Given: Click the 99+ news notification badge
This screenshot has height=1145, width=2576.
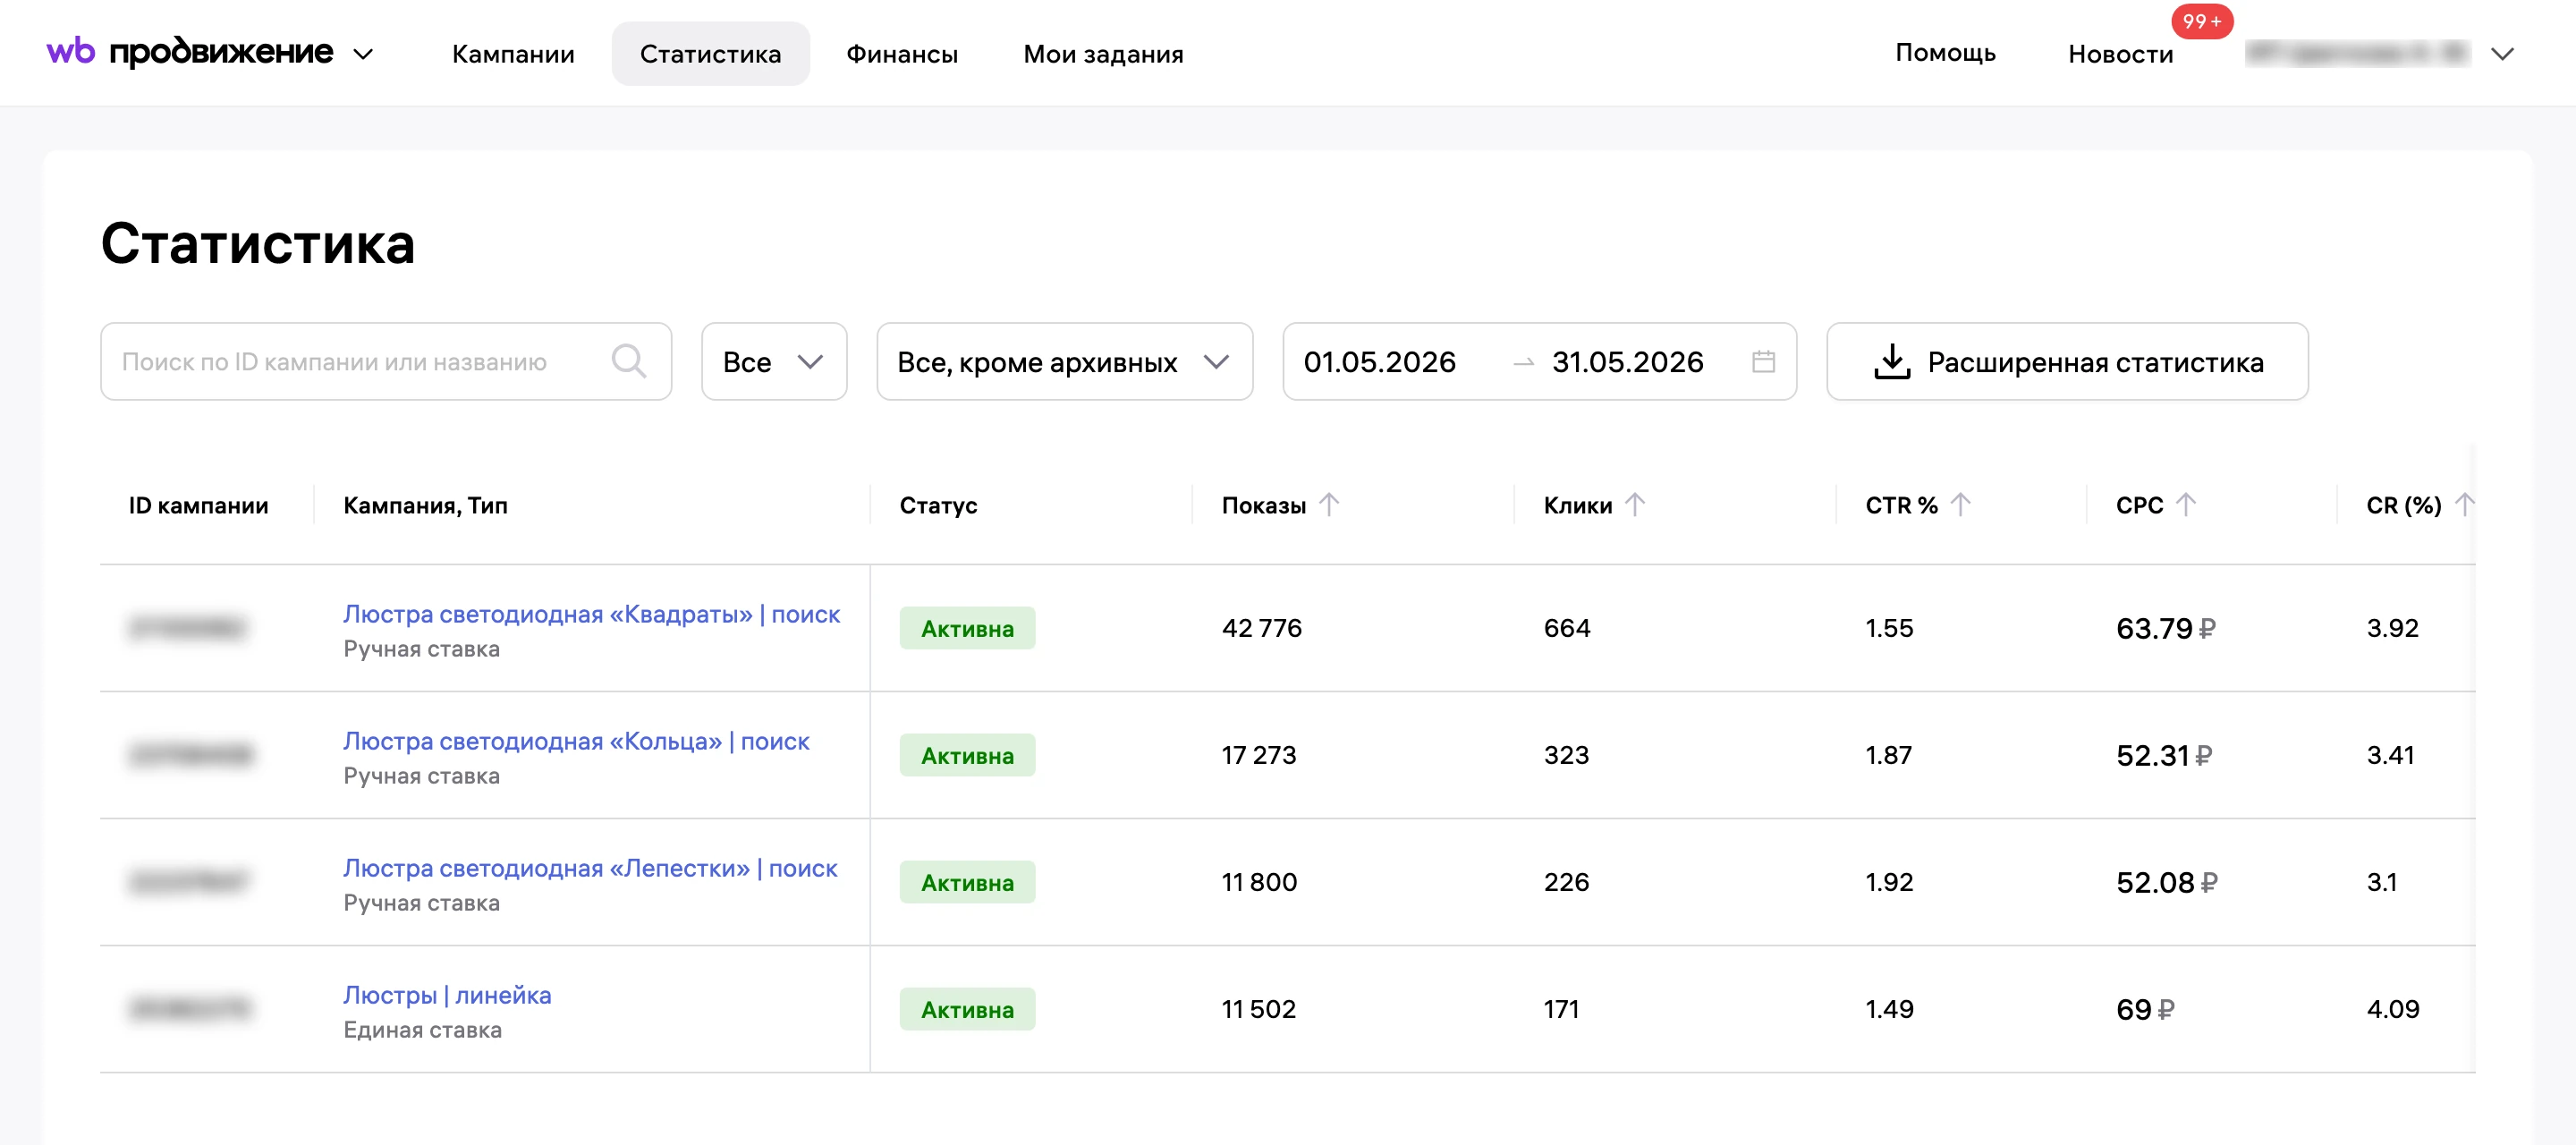Looking at the screenshot, I should [x=2201, y=21].
